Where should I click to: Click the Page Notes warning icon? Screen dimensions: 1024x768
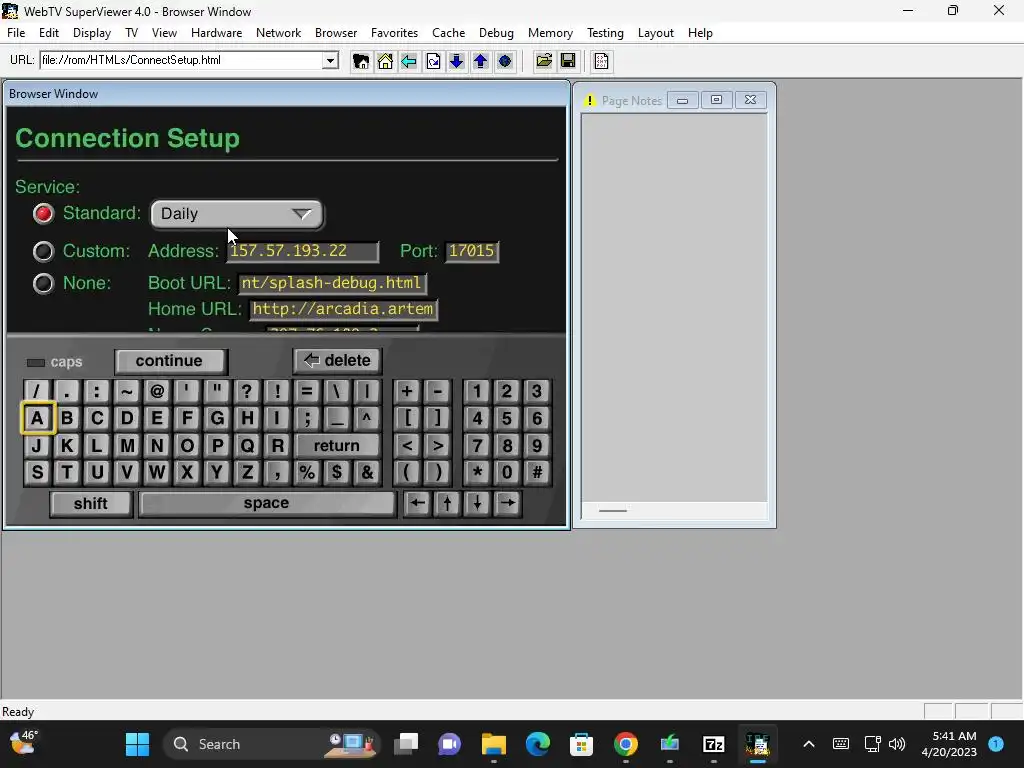[x=590, y=101]
